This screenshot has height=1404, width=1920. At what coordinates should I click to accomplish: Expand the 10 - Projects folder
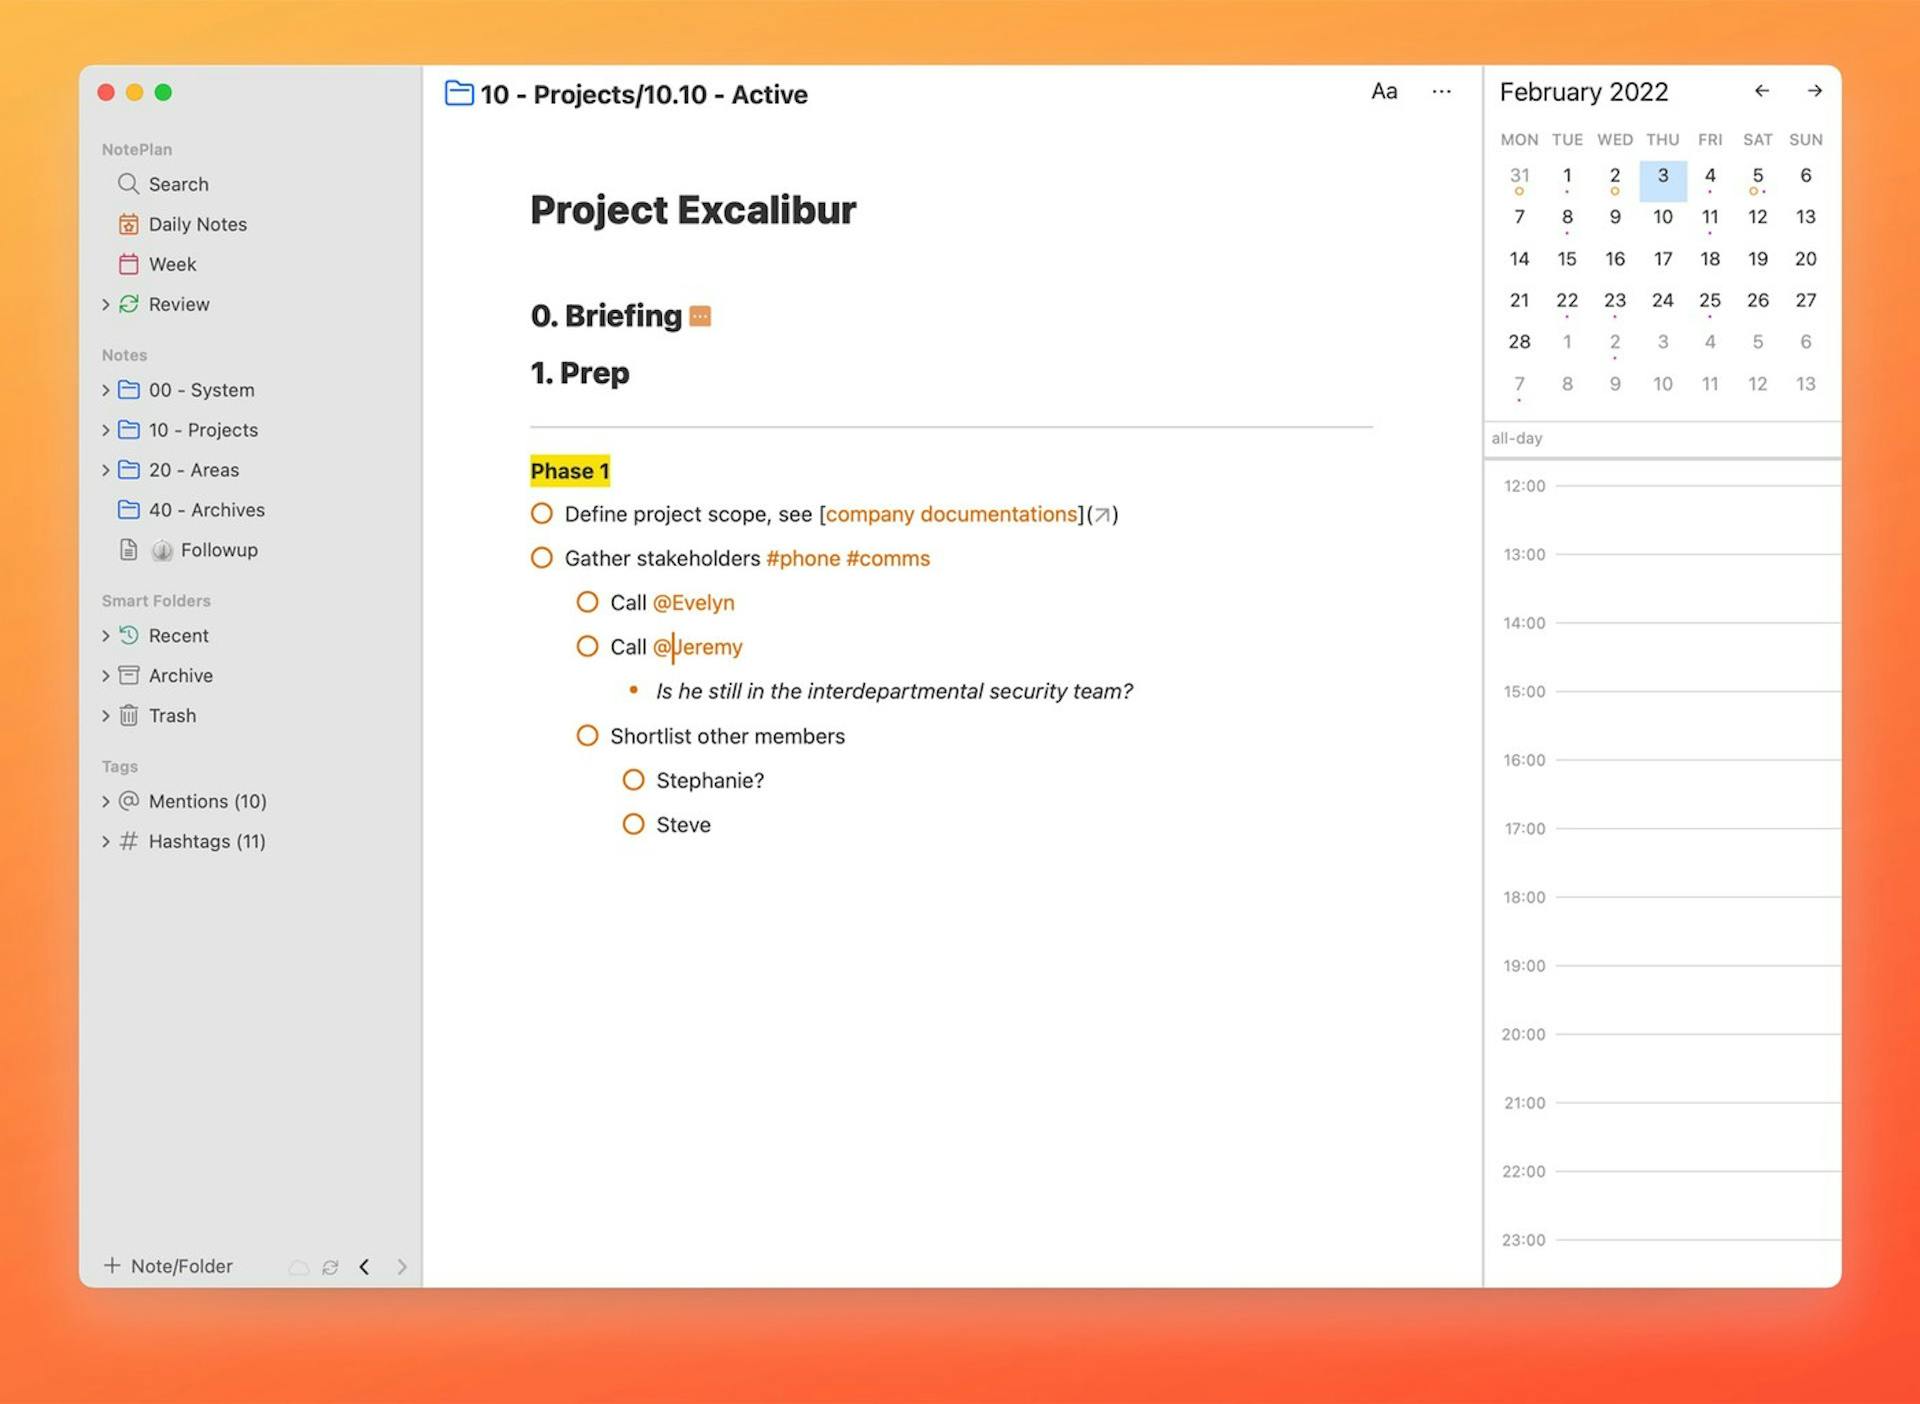(x=107, y=430)
